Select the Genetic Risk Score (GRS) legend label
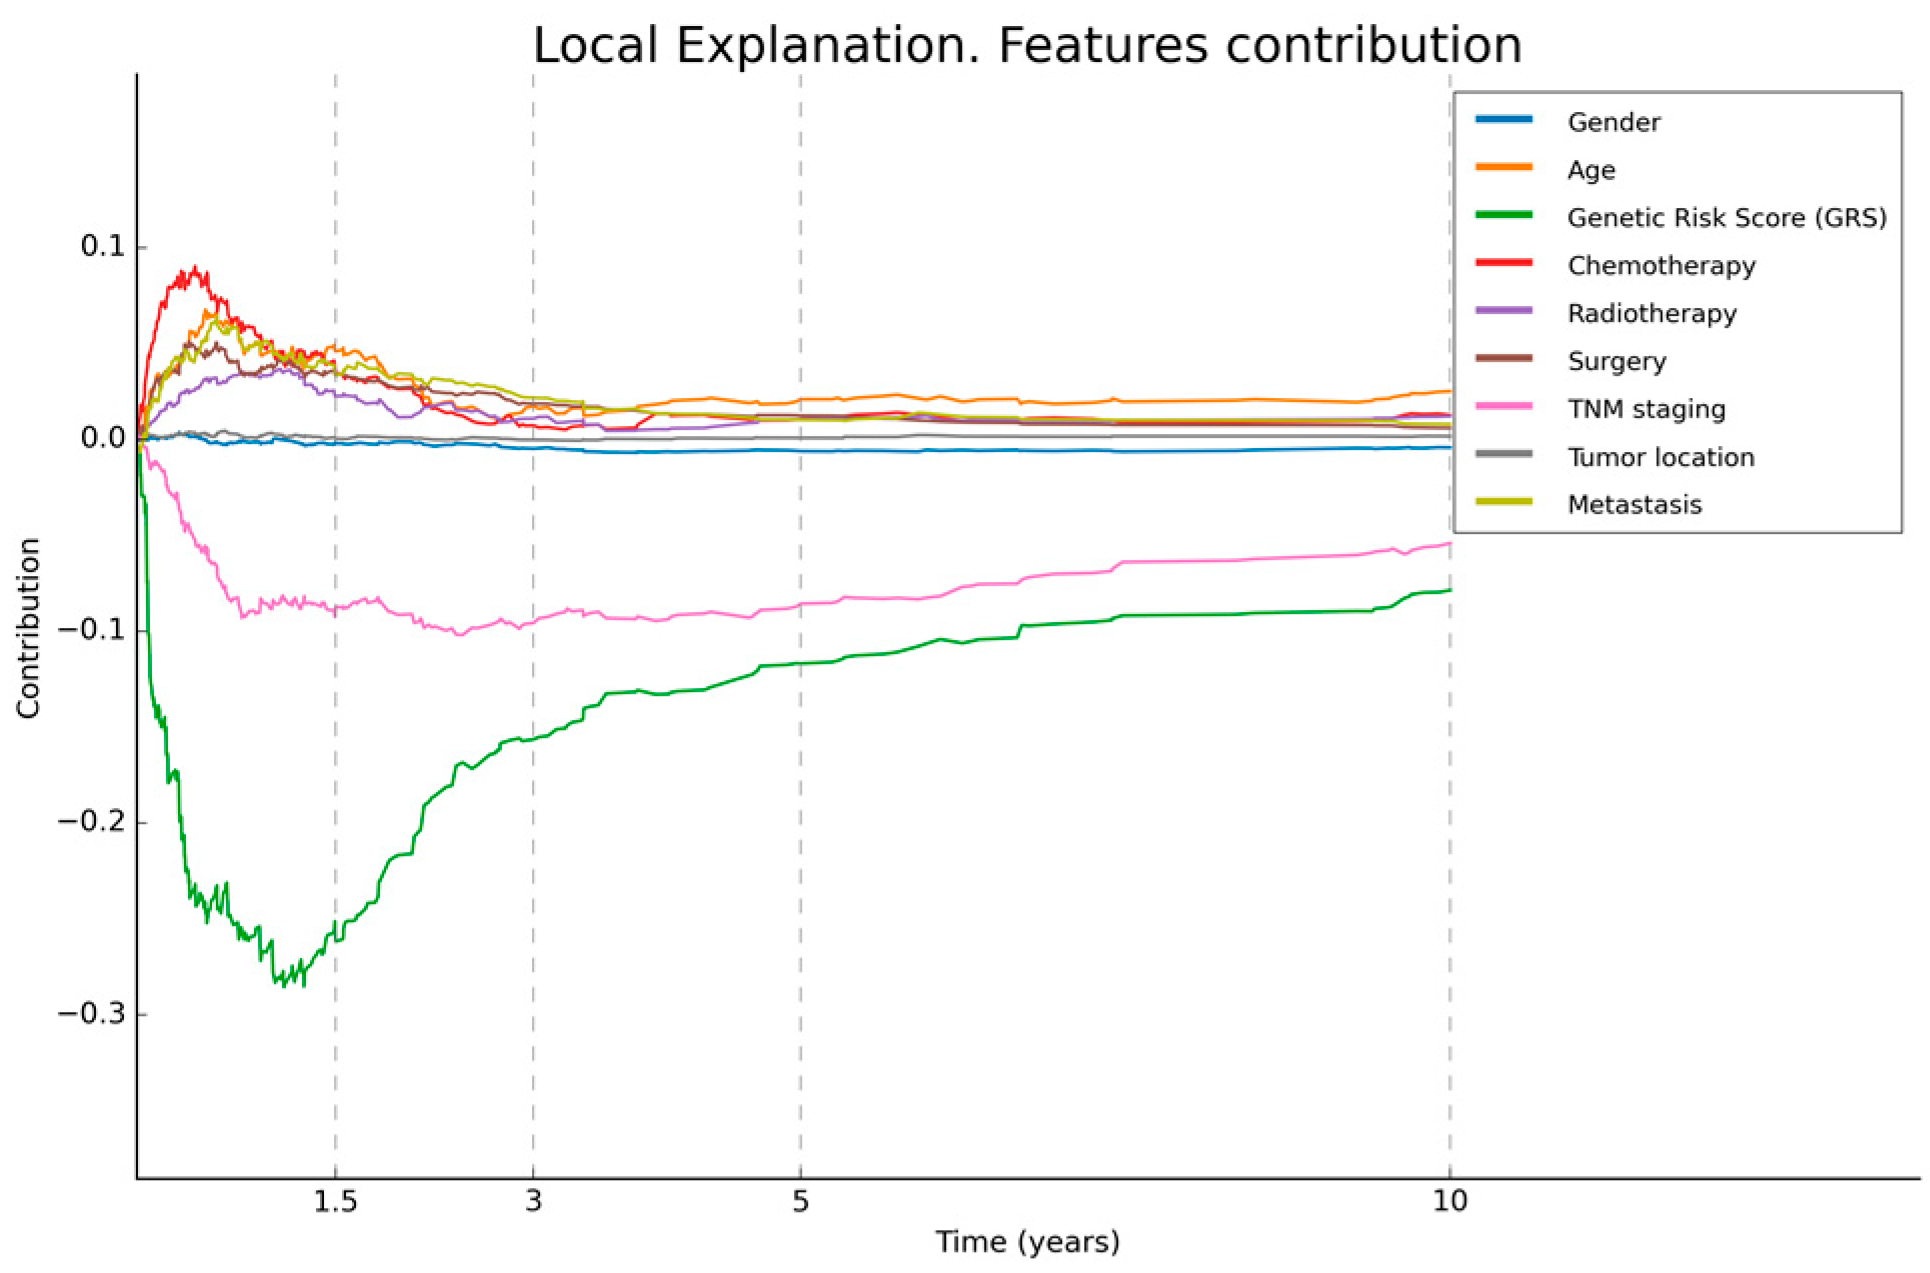 (x=1726, y=218)
